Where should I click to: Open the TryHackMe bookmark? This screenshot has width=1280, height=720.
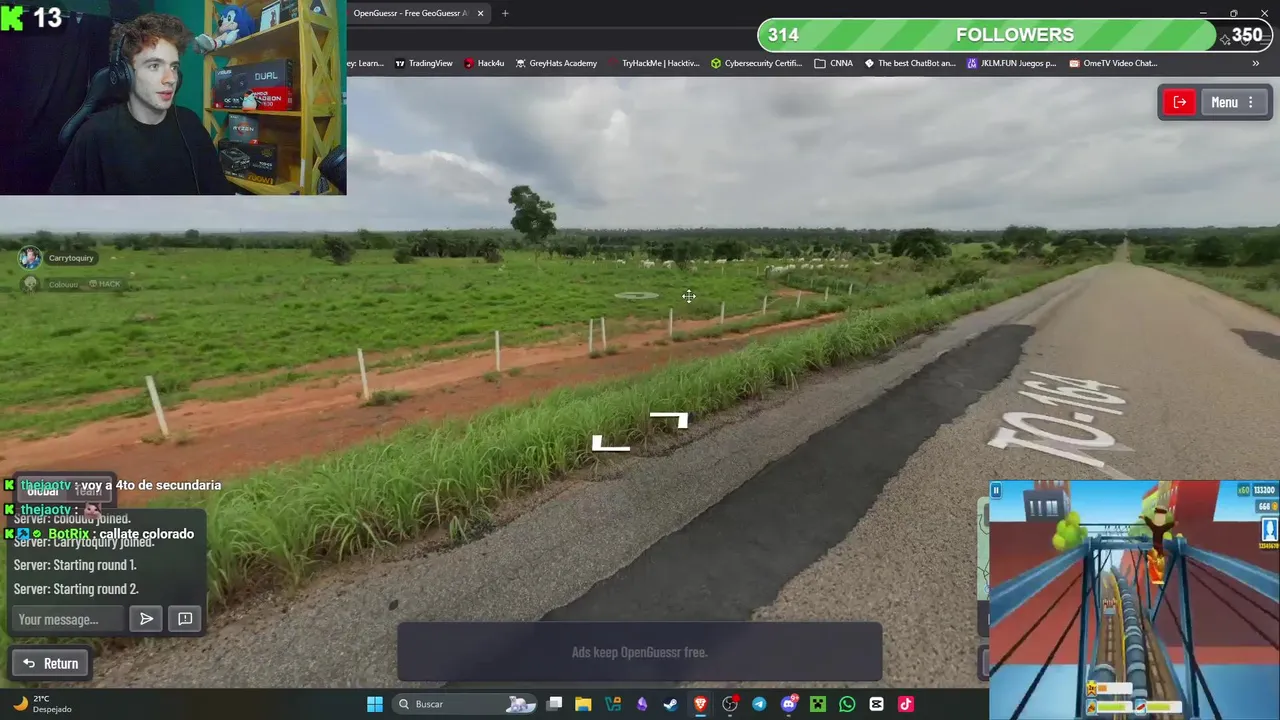tap(654, 63)
